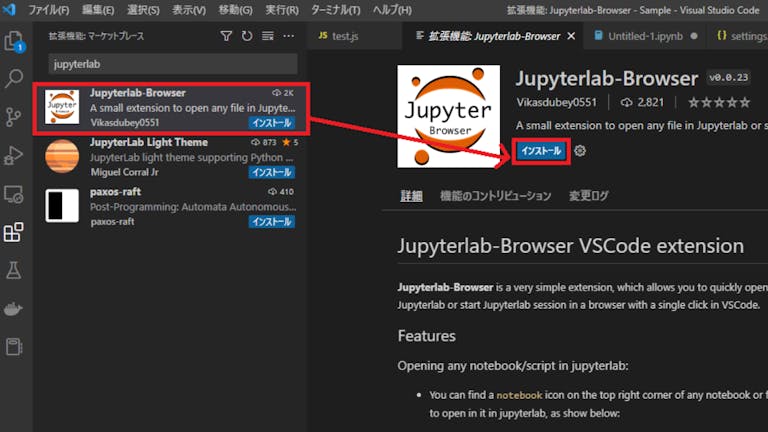
Task: Open the Extensions view icon
Action: tap(14, 232)
